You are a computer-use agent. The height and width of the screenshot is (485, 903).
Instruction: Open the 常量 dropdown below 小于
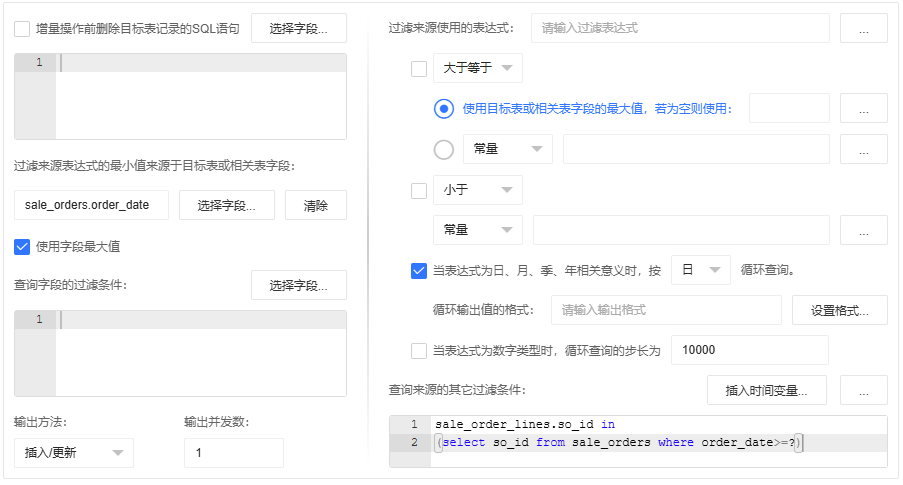[x=478, y=230]
